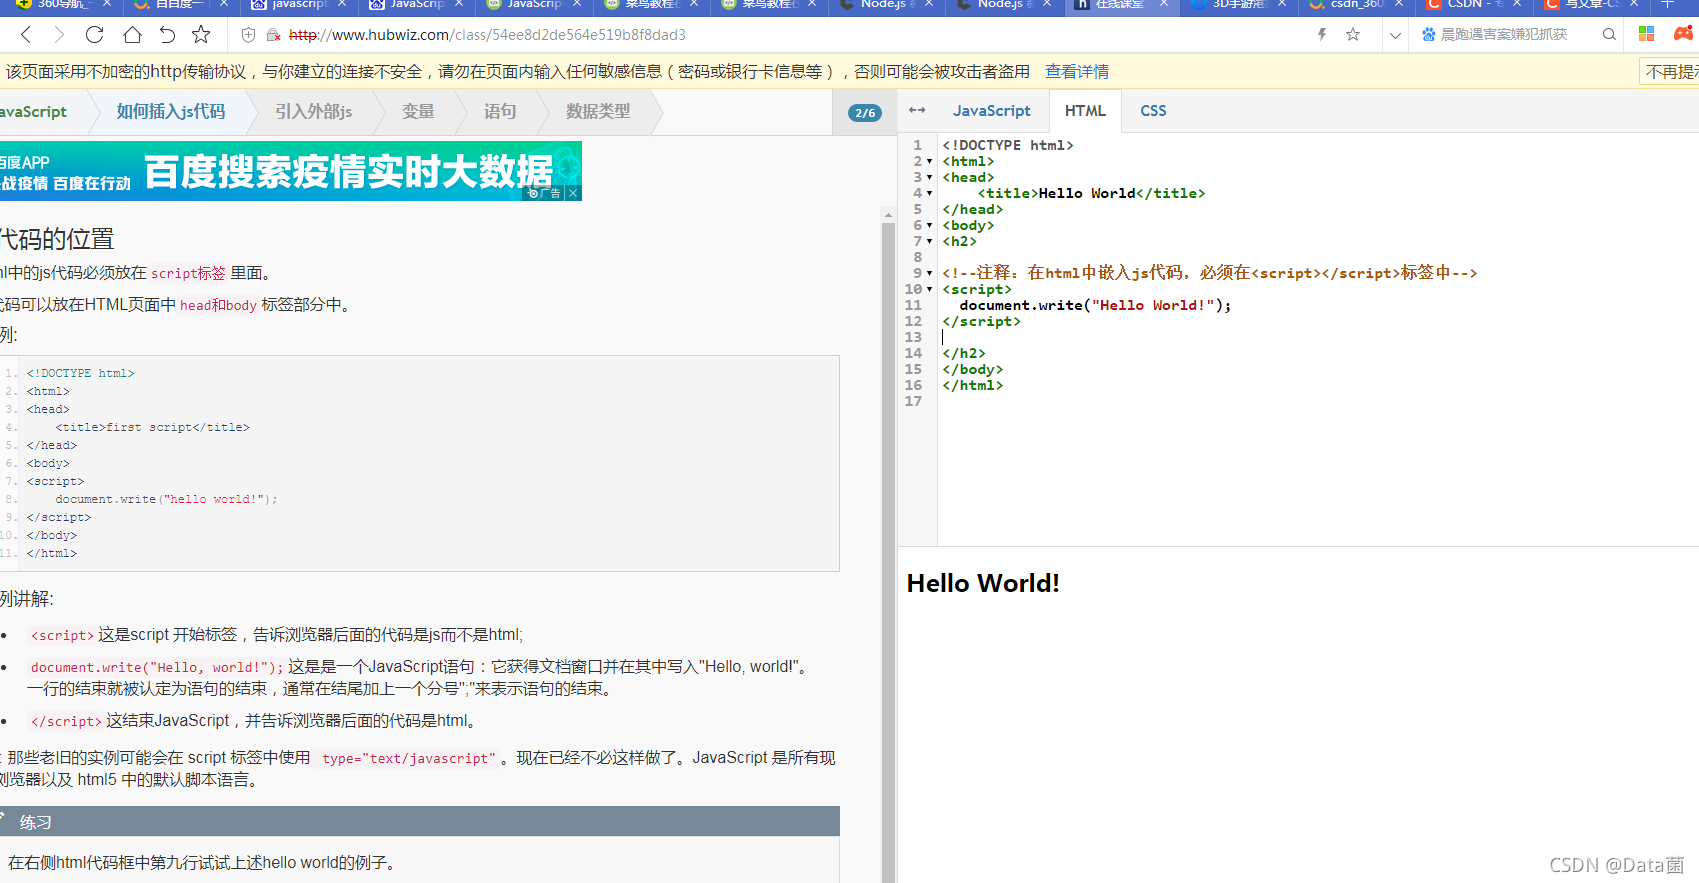Click the 代码的位置 heading

coord(57,239)
